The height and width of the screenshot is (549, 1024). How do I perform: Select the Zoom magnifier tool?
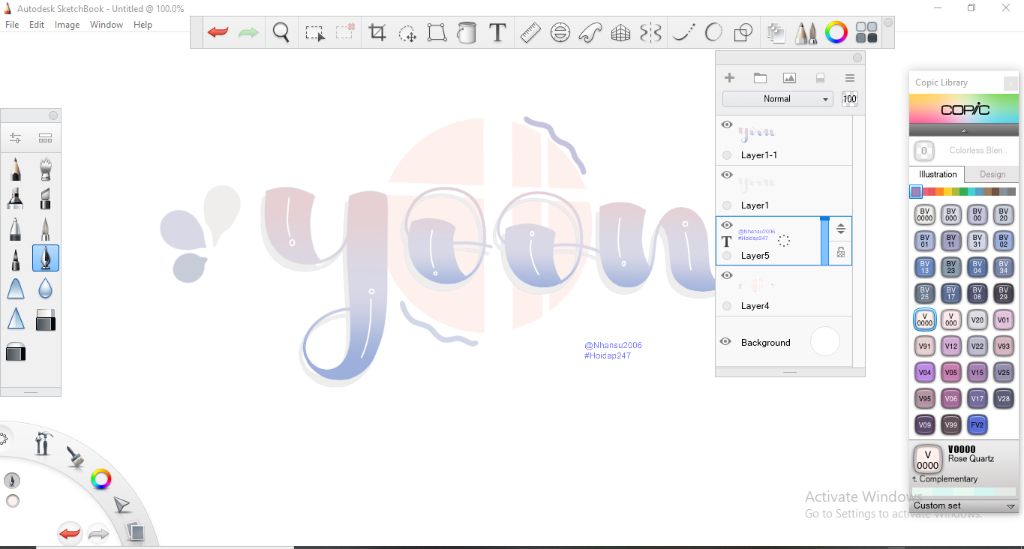tap(281, 33)
